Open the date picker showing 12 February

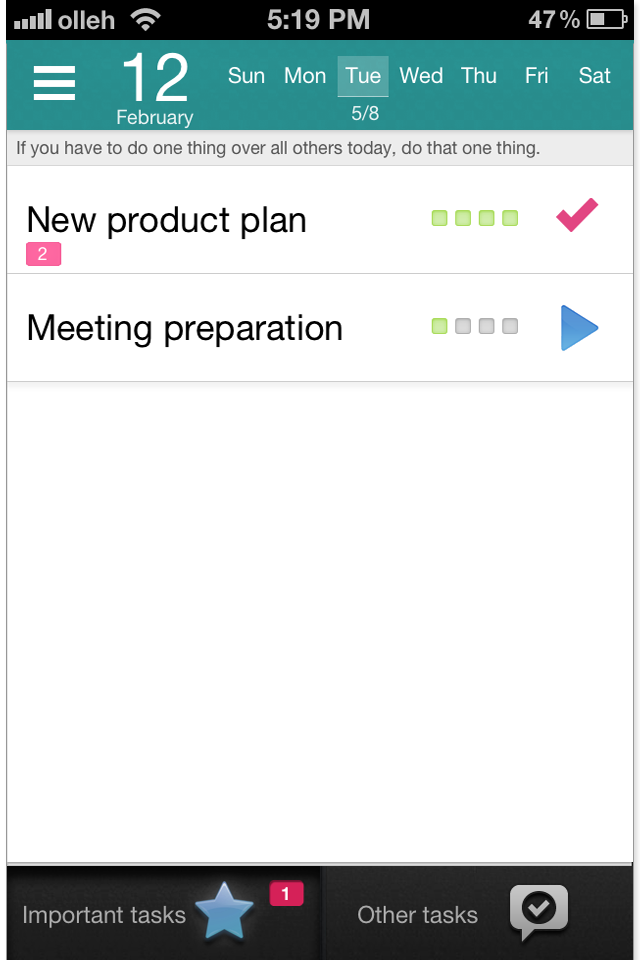coord(155,86)
